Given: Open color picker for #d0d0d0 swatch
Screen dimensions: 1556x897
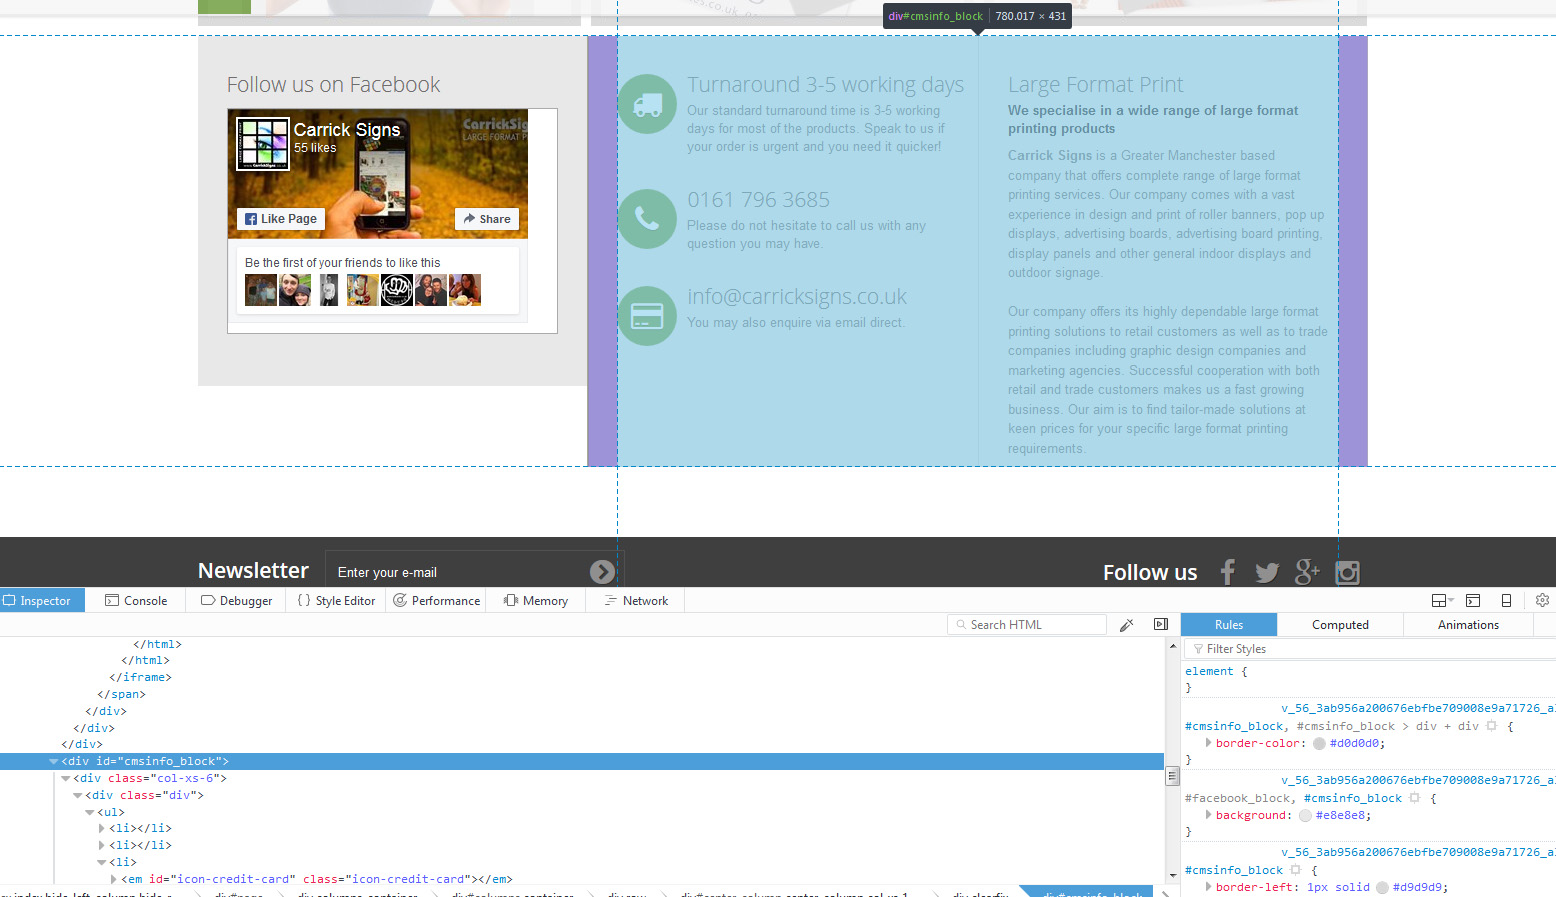Looking at the screenshot, I should click(x=1319, y=743).
